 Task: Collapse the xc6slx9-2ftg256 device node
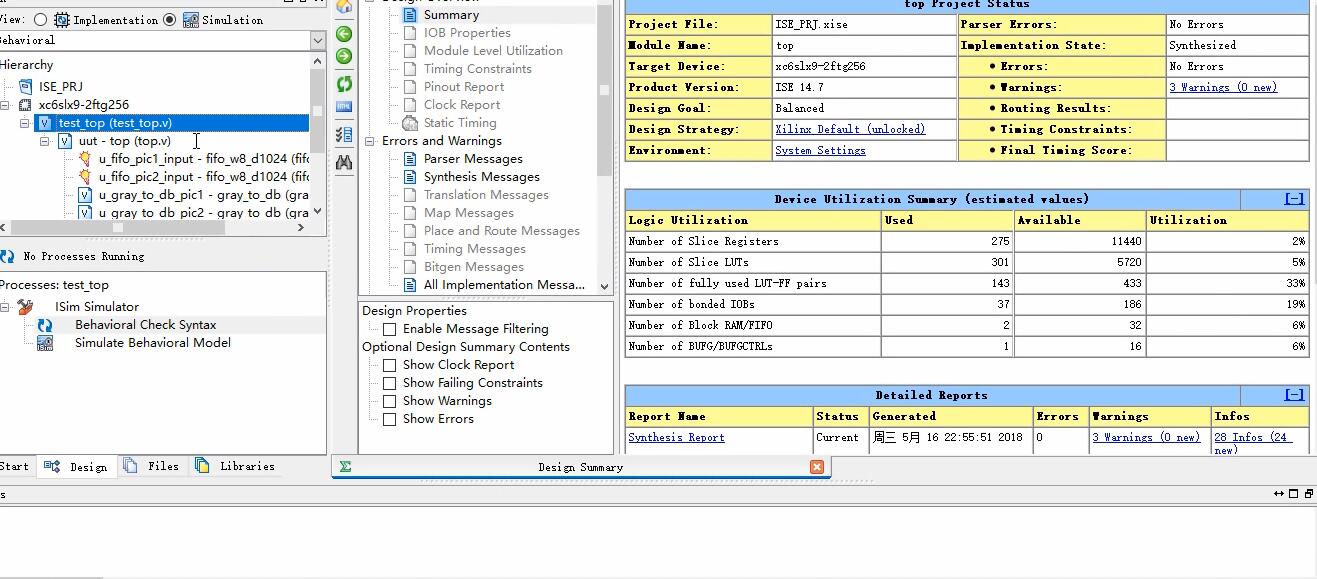click(x=6, y=105)
